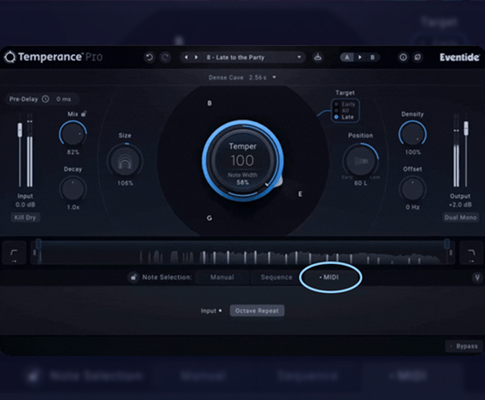
Task: Click the Offset knob
Action: click(412, 189)
